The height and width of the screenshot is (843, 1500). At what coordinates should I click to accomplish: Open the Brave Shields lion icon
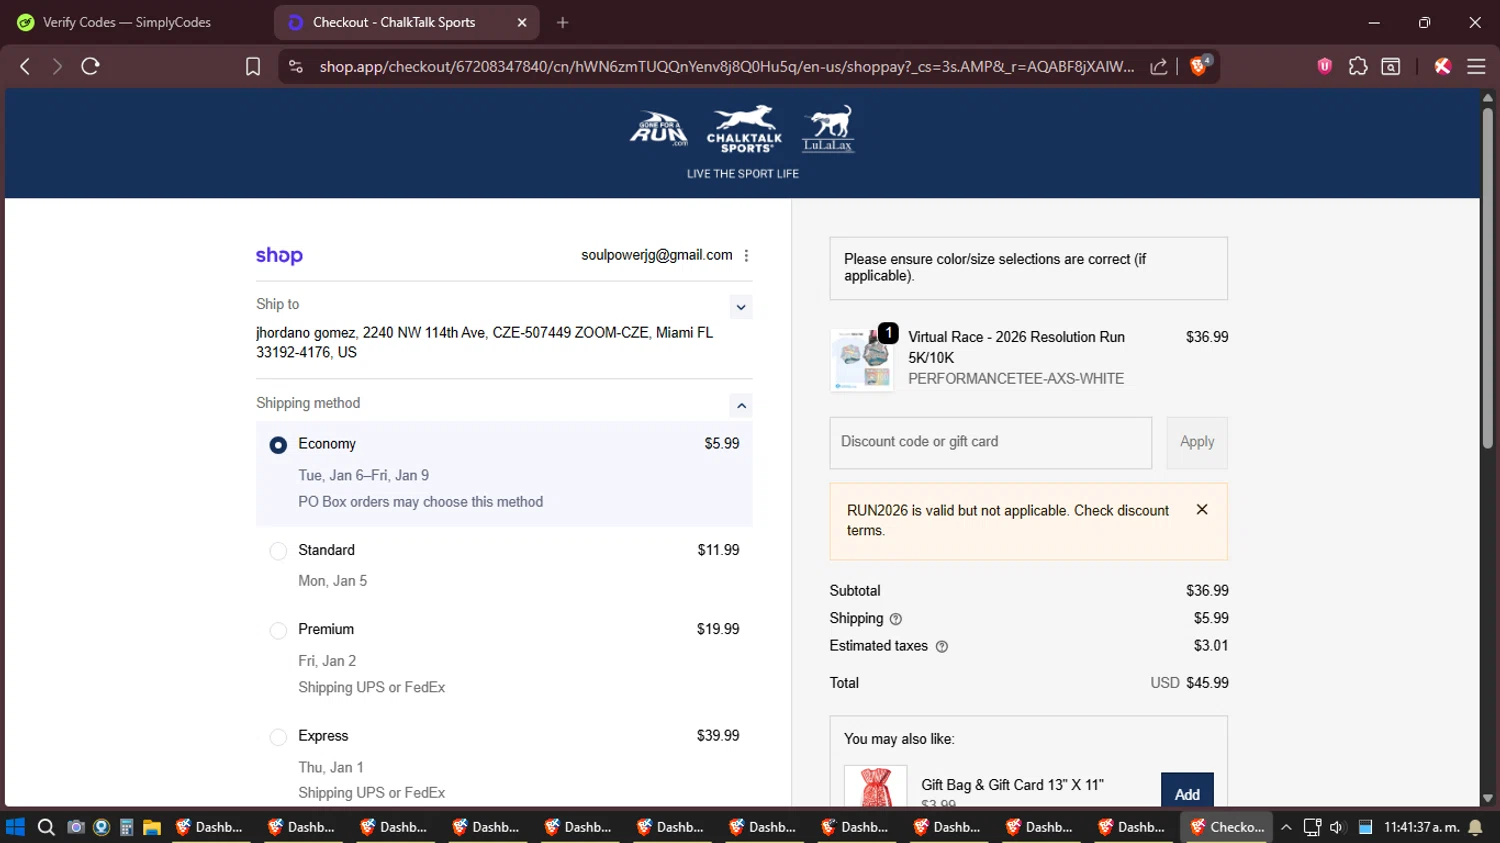tap(1199, 66)
